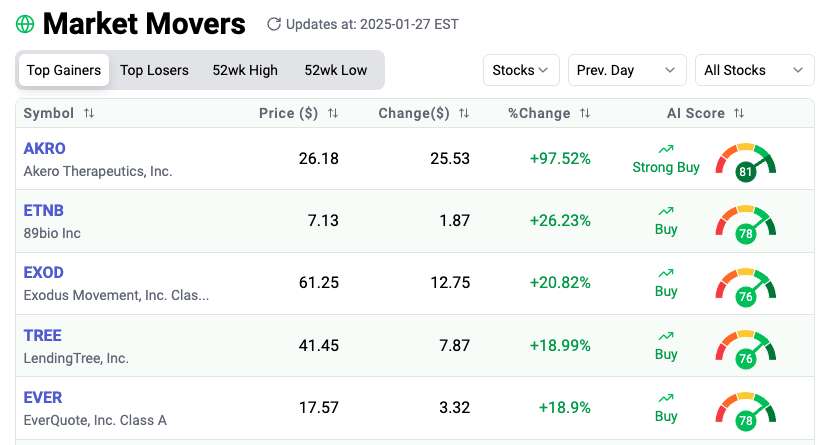This screenshot has width=824, height=445.
Task: Click AKRO's AI score gauge showing 81
Action: point(745,161)
